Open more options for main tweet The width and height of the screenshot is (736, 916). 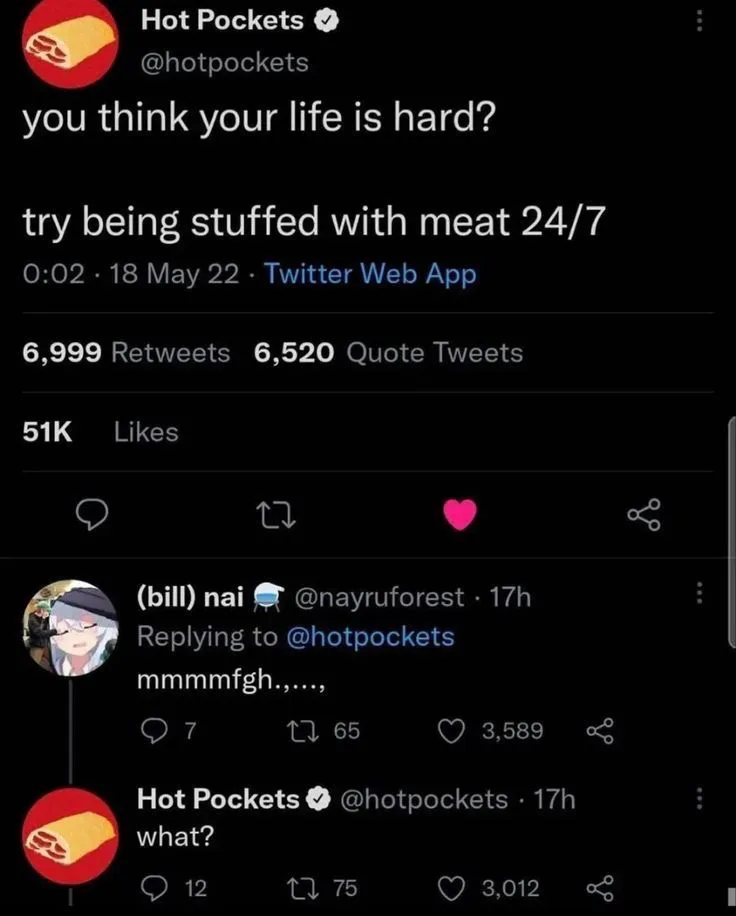(x=699, y=22)
